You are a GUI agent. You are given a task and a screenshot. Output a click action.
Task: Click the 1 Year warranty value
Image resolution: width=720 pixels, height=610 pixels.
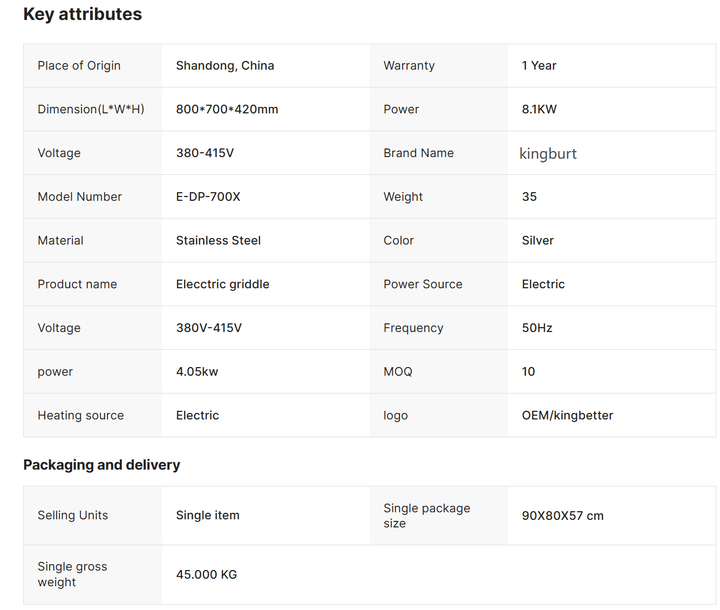coord(539,66)
